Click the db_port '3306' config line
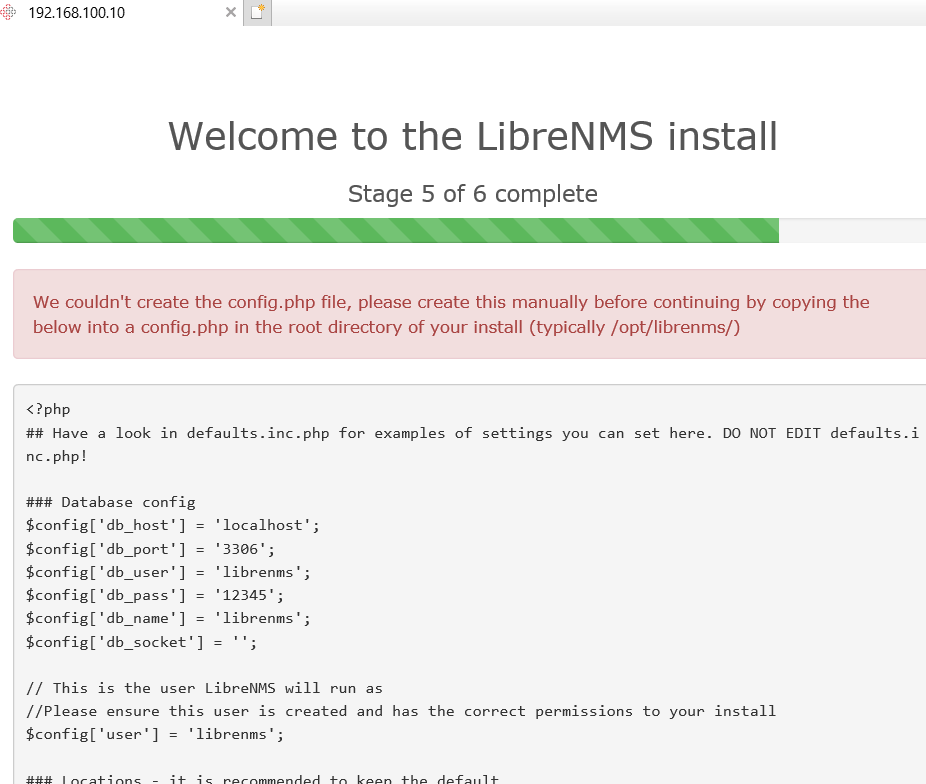This screenshot has height=784, width=926. click(150, 549)
